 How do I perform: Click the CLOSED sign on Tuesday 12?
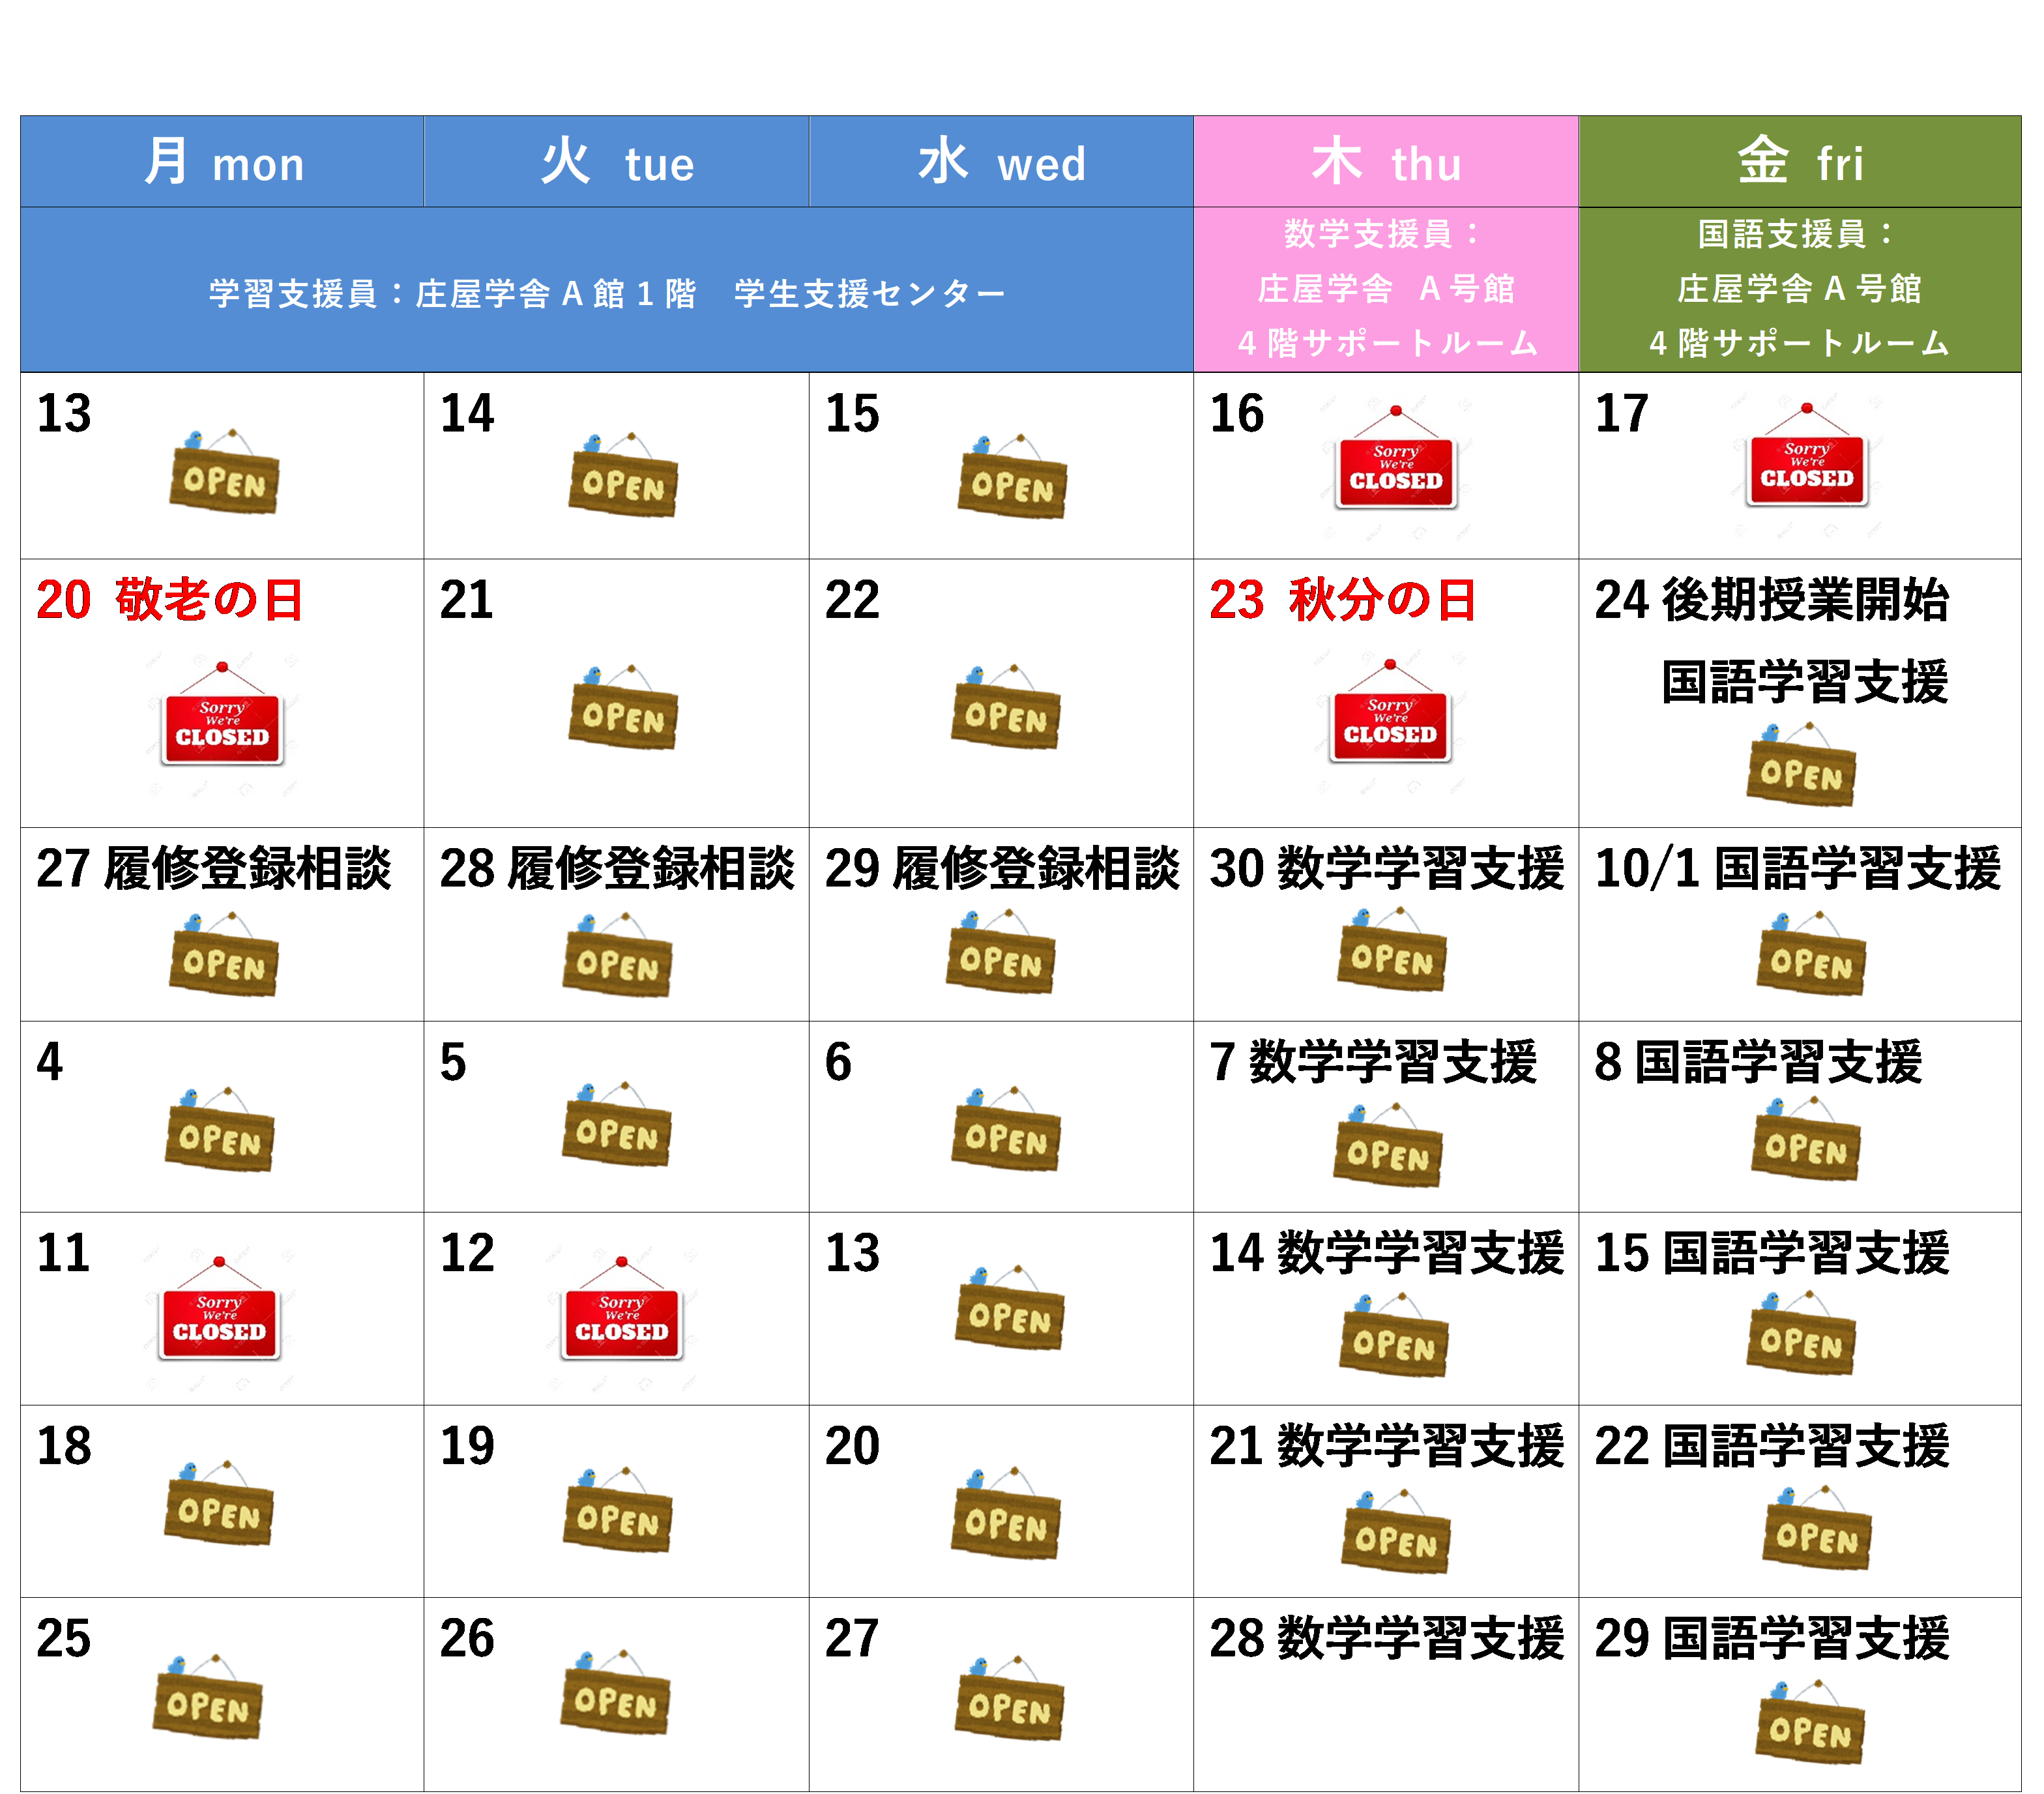tap(622, 1309)
